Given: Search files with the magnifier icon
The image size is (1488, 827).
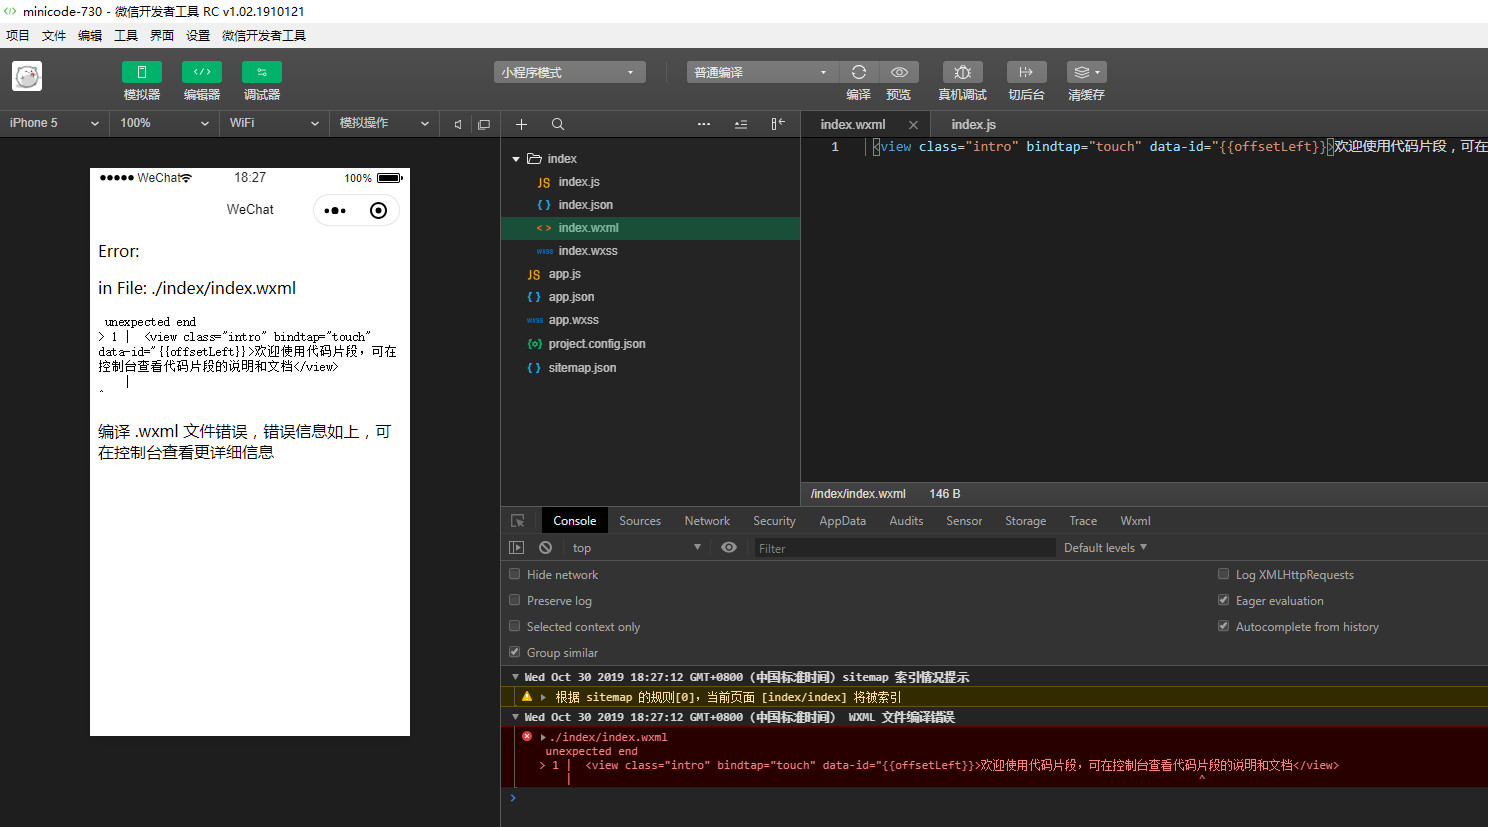Looking at the screenshot, I should pos(558,124).
